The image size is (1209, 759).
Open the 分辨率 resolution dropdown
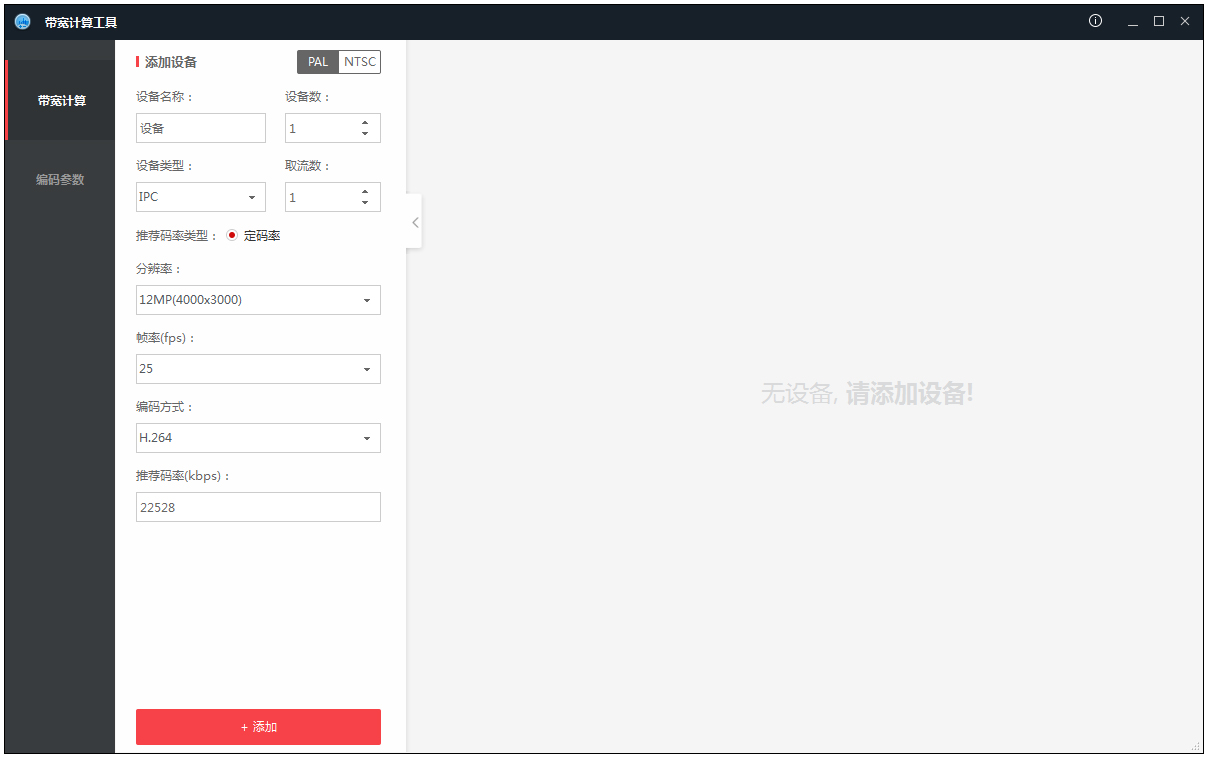tap(258, 300)
